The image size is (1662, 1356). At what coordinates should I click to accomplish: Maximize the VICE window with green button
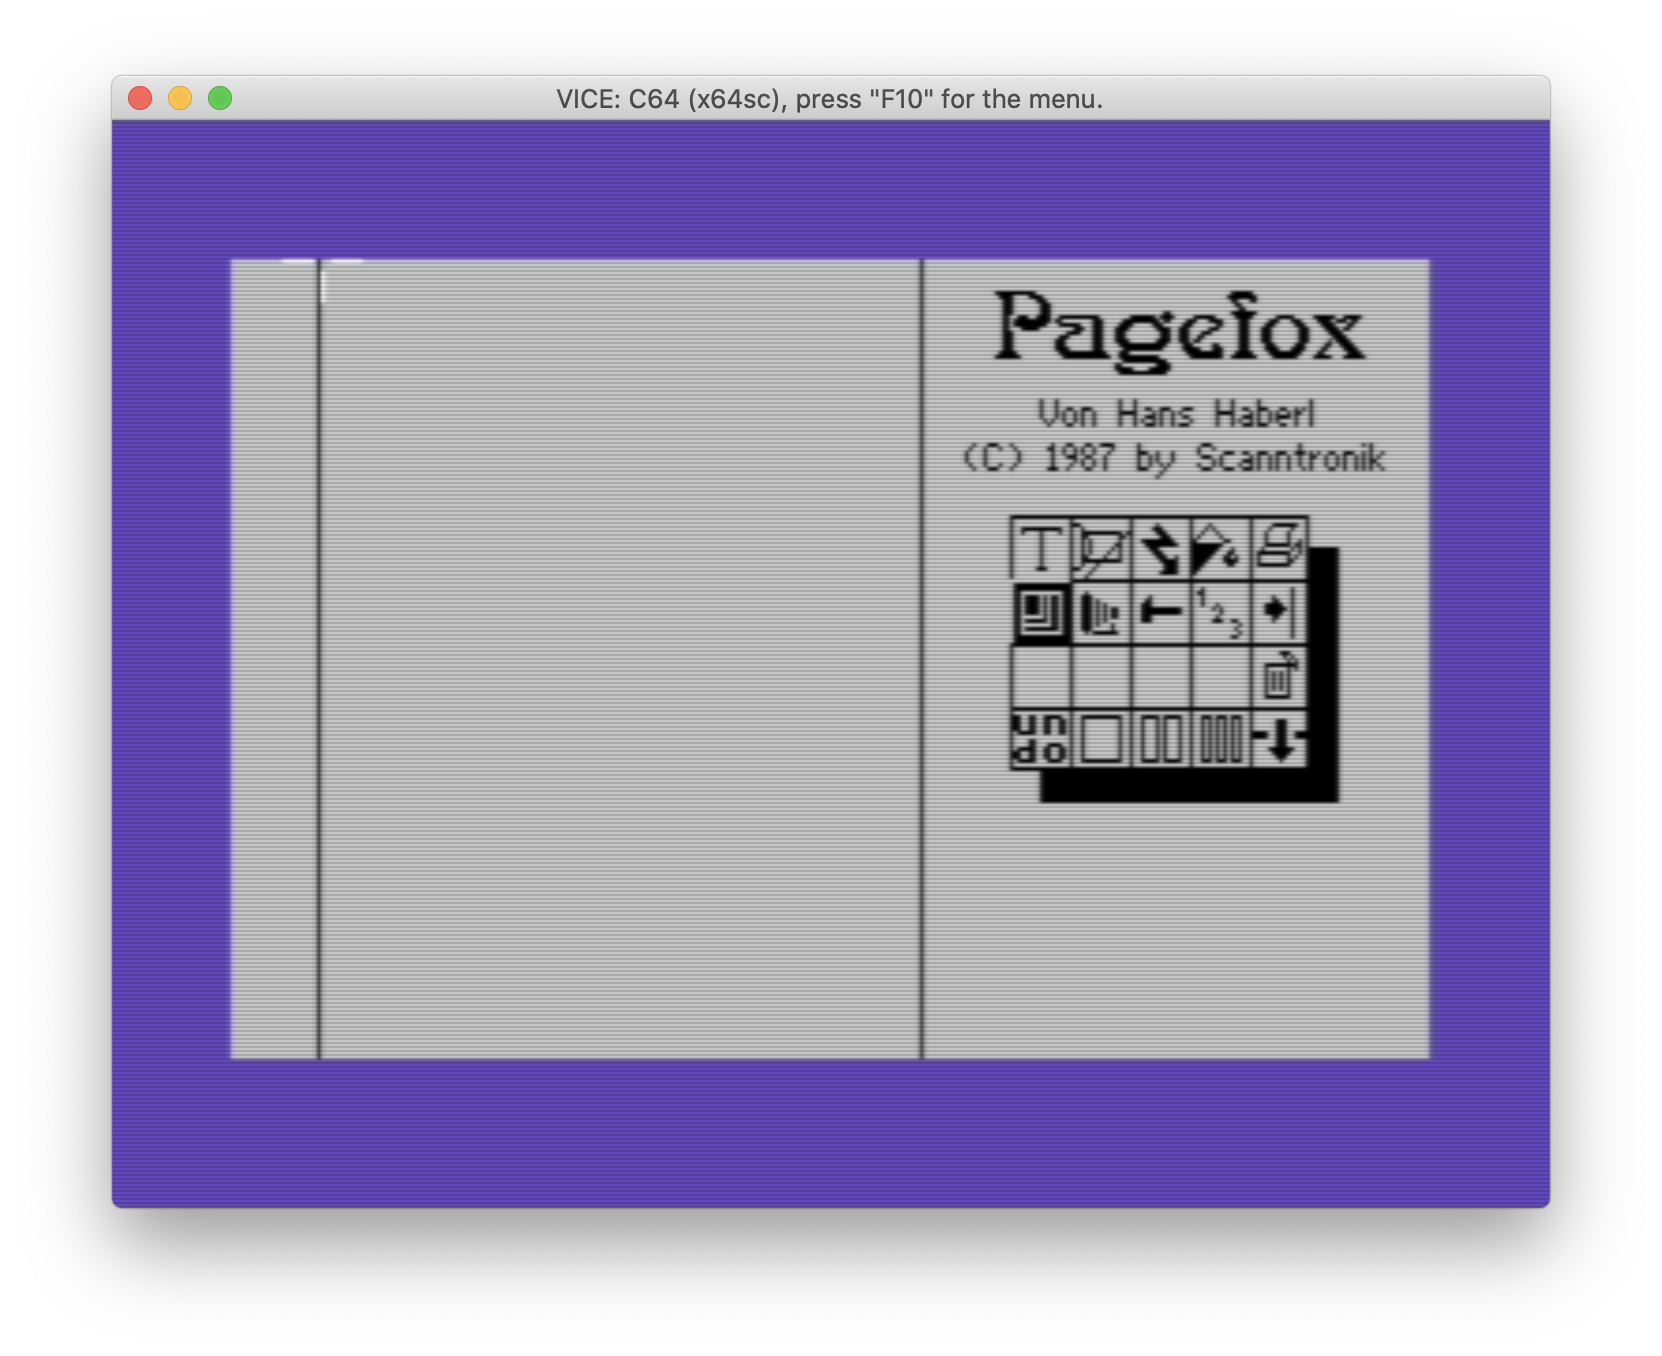point(220,98)
